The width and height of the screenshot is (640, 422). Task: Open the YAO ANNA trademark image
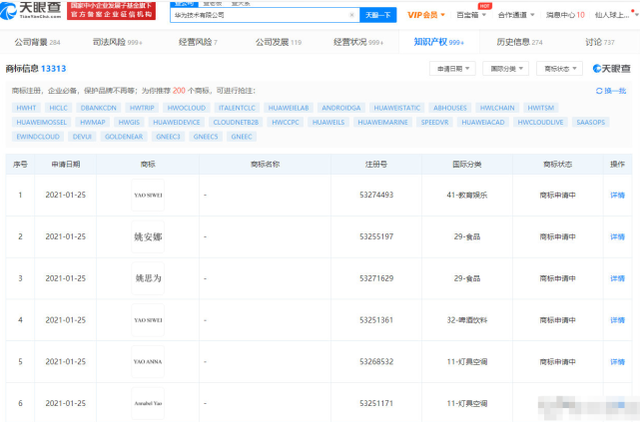[x=148, y=362]
